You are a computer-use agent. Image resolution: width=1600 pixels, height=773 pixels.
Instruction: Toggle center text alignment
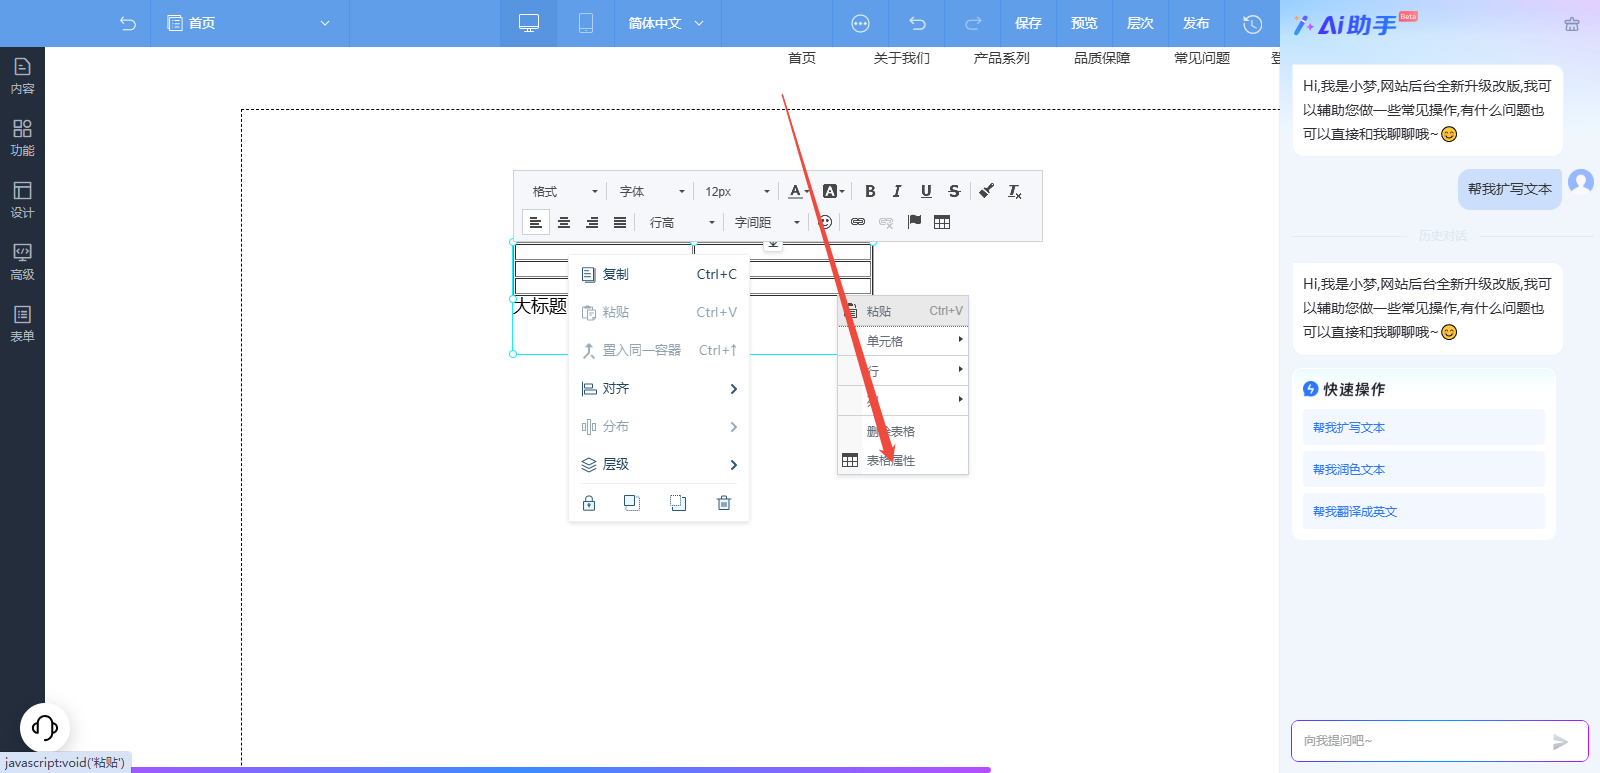(x=564, y=222)
